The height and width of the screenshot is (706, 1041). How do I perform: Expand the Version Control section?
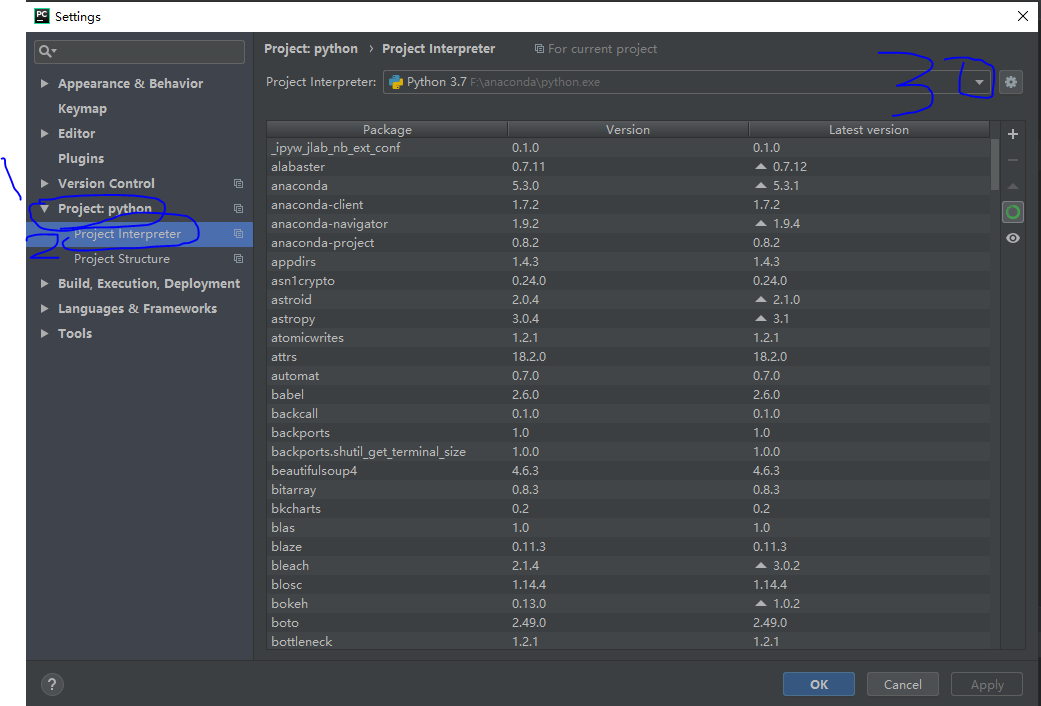[44, 183]
